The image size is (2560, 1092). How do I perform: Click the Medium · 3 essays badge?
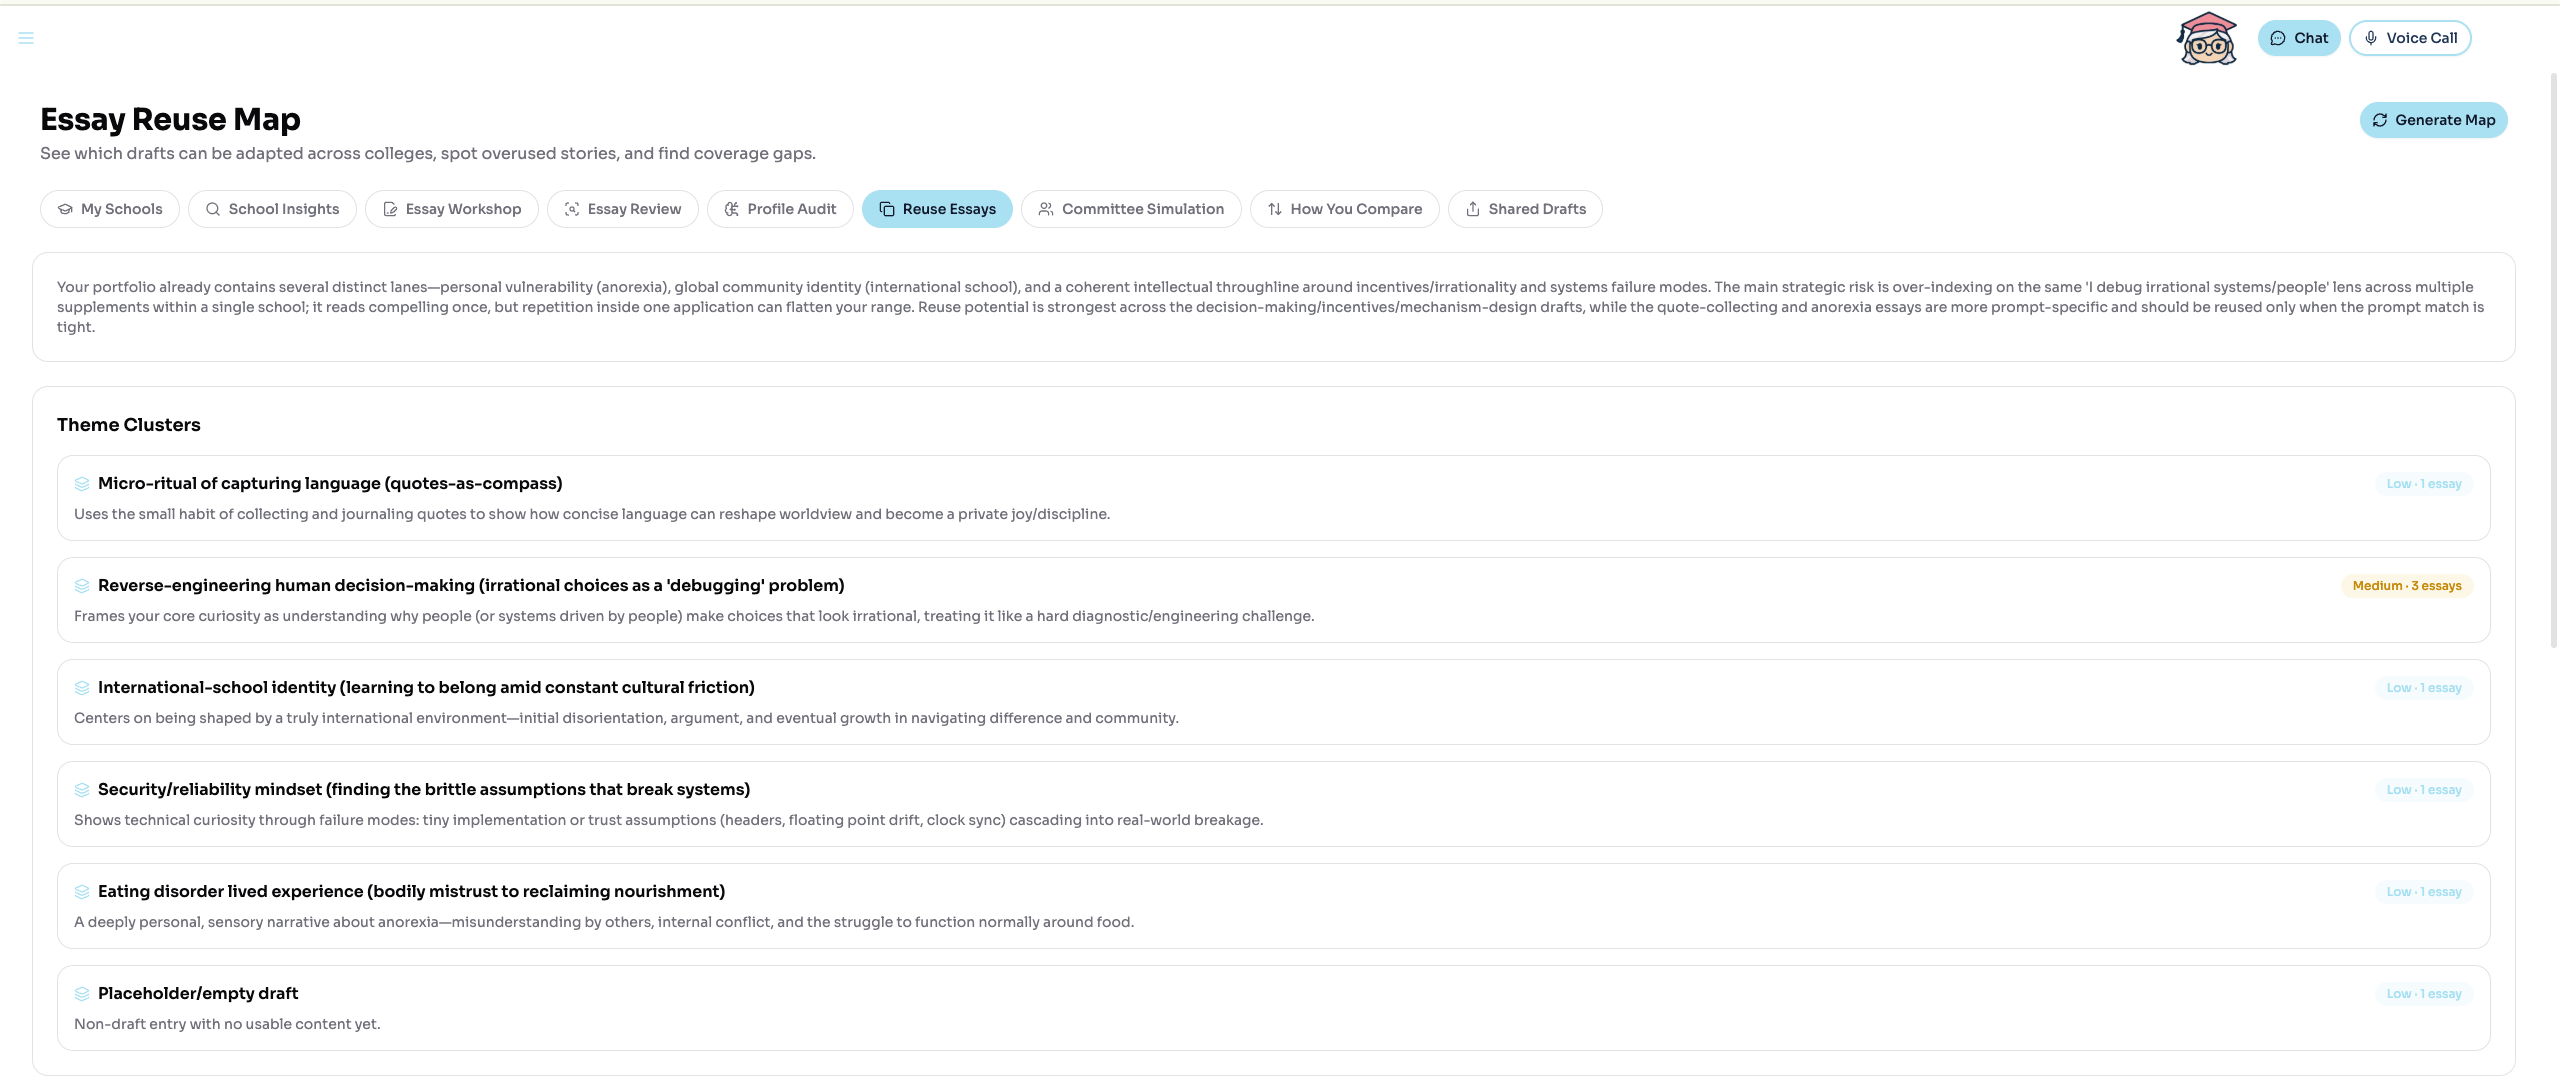[x=2406, y=586]
